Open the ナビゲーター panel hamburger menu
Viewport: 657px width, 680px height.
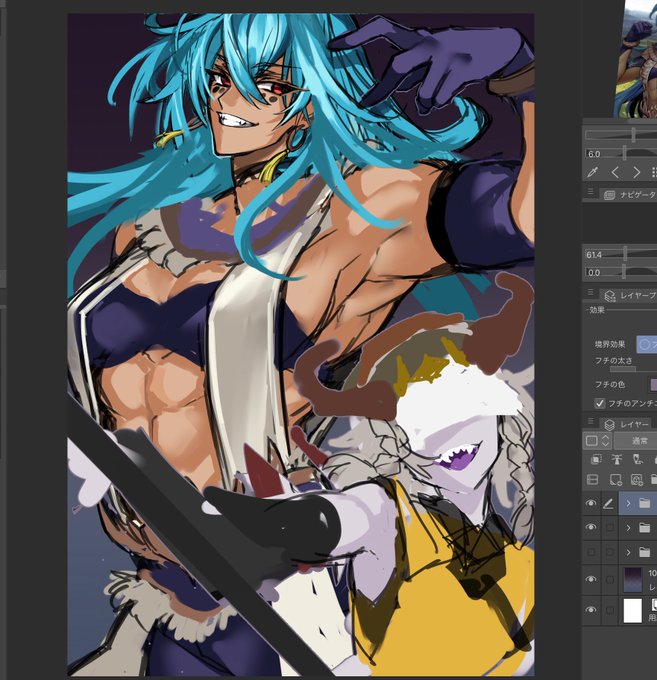click(x=590, y=192)
